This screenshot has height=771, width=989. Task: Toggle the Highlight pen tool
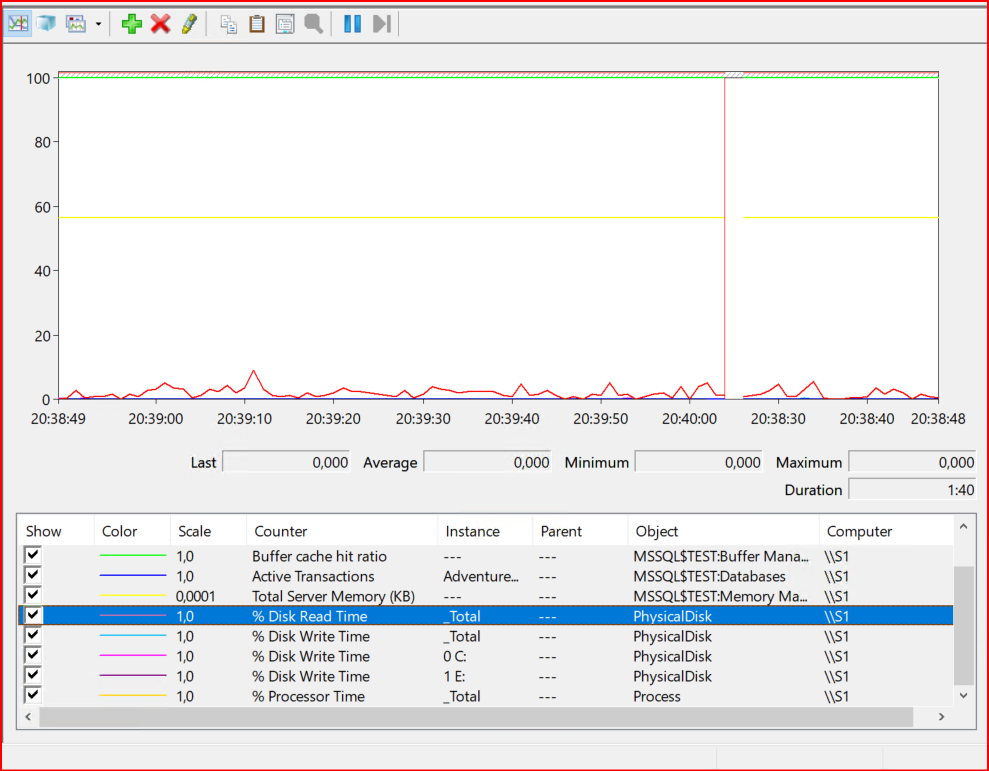(188, 24)
